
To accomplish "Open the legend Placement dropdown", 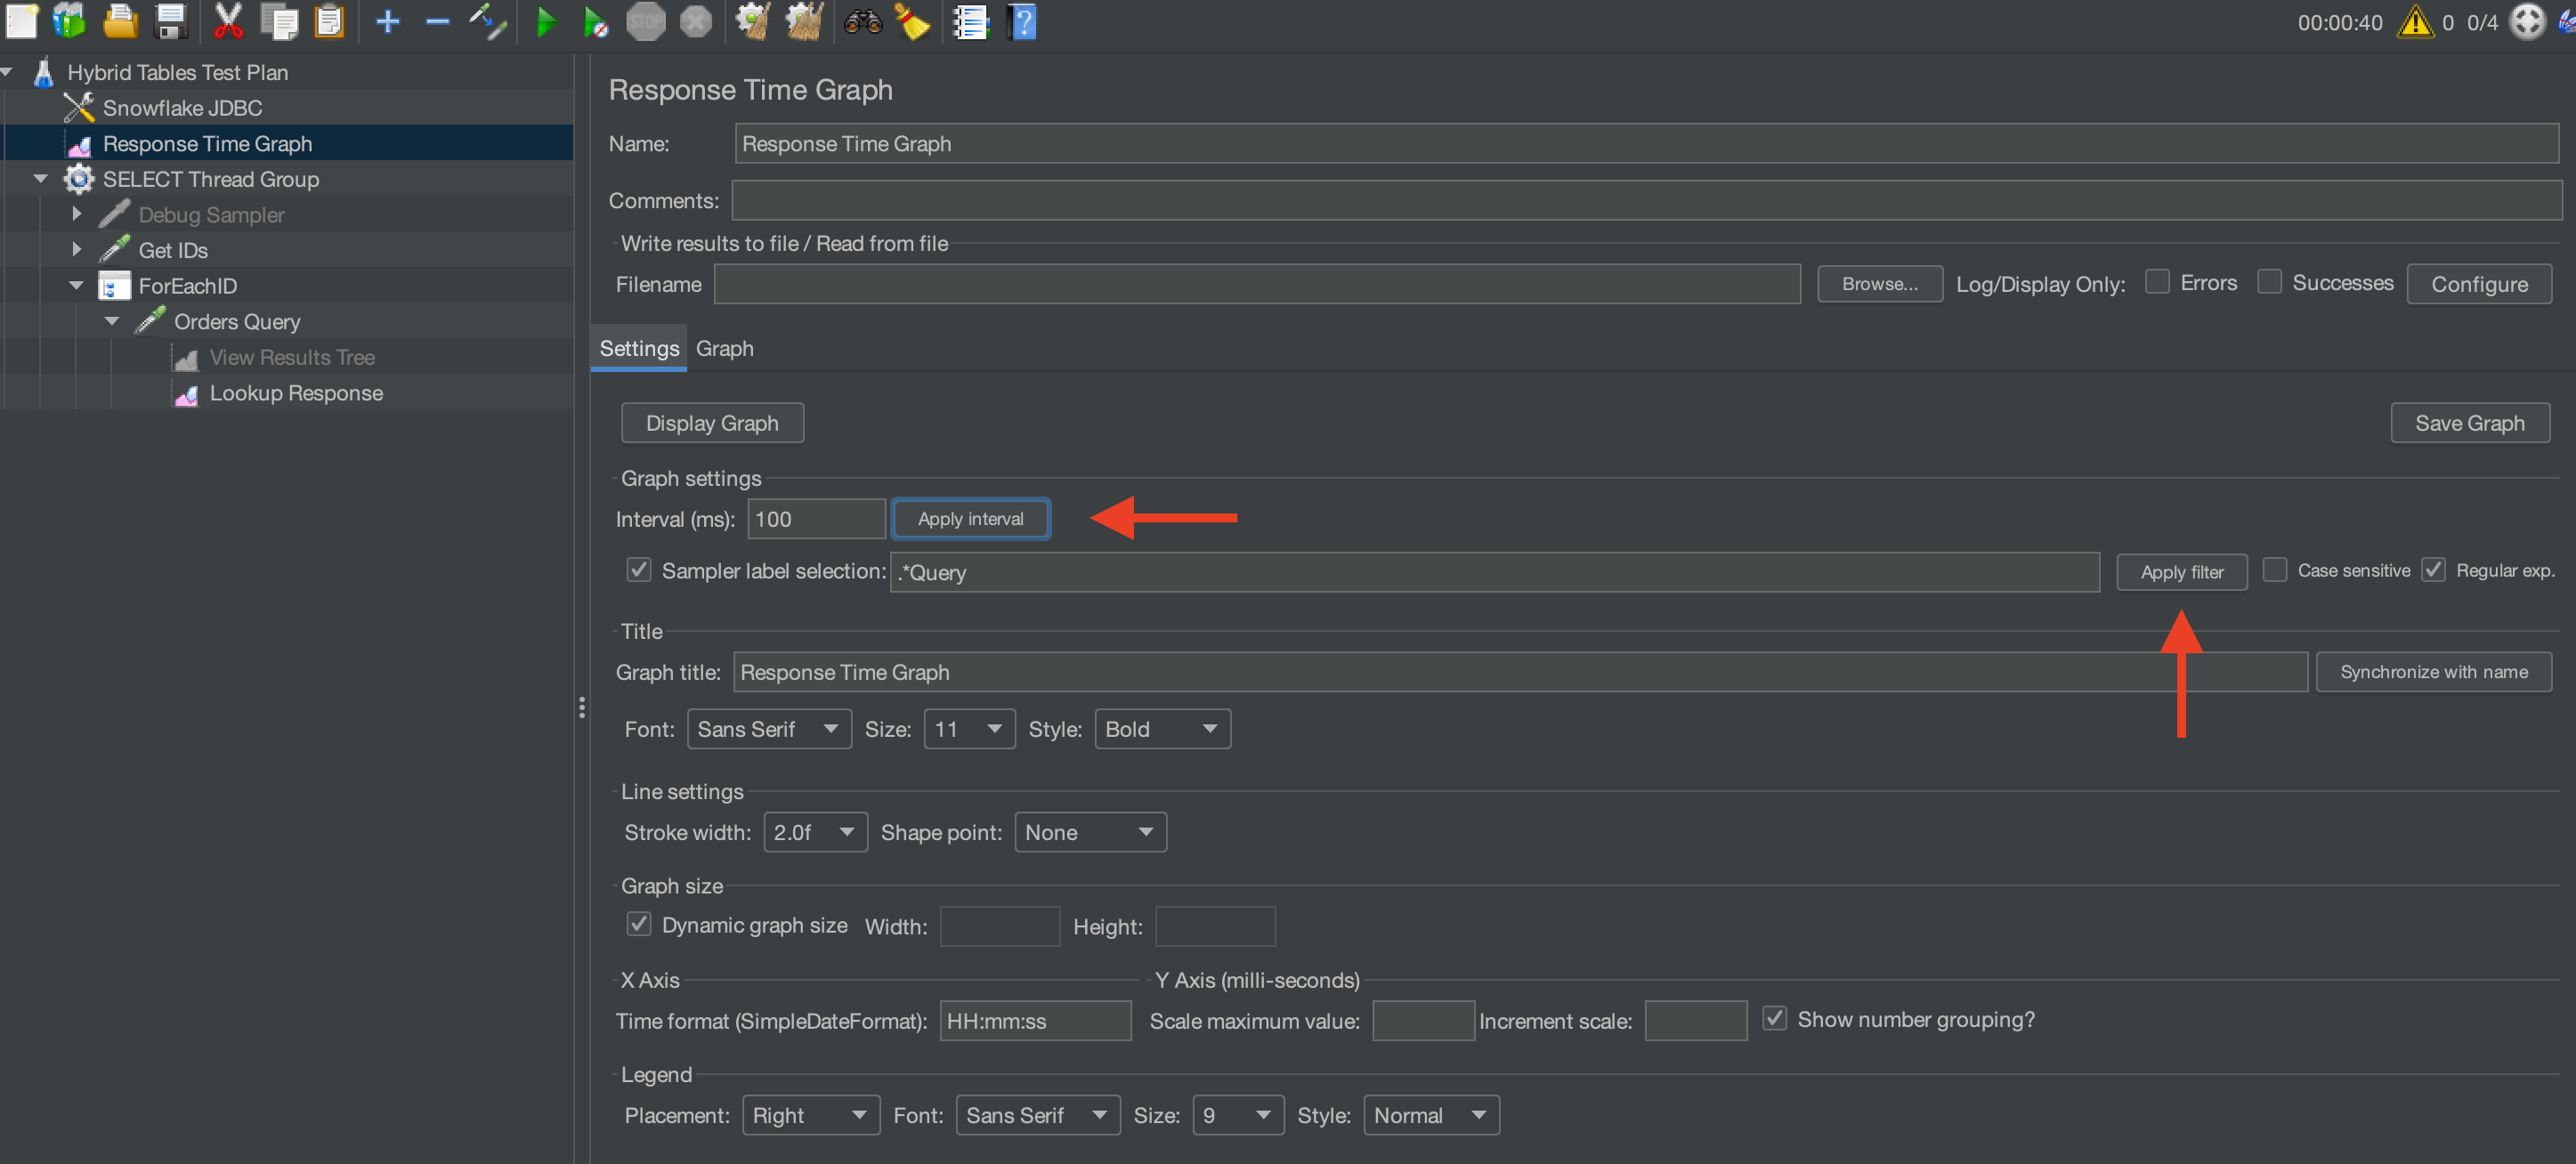I will (x=809, y=1115).
